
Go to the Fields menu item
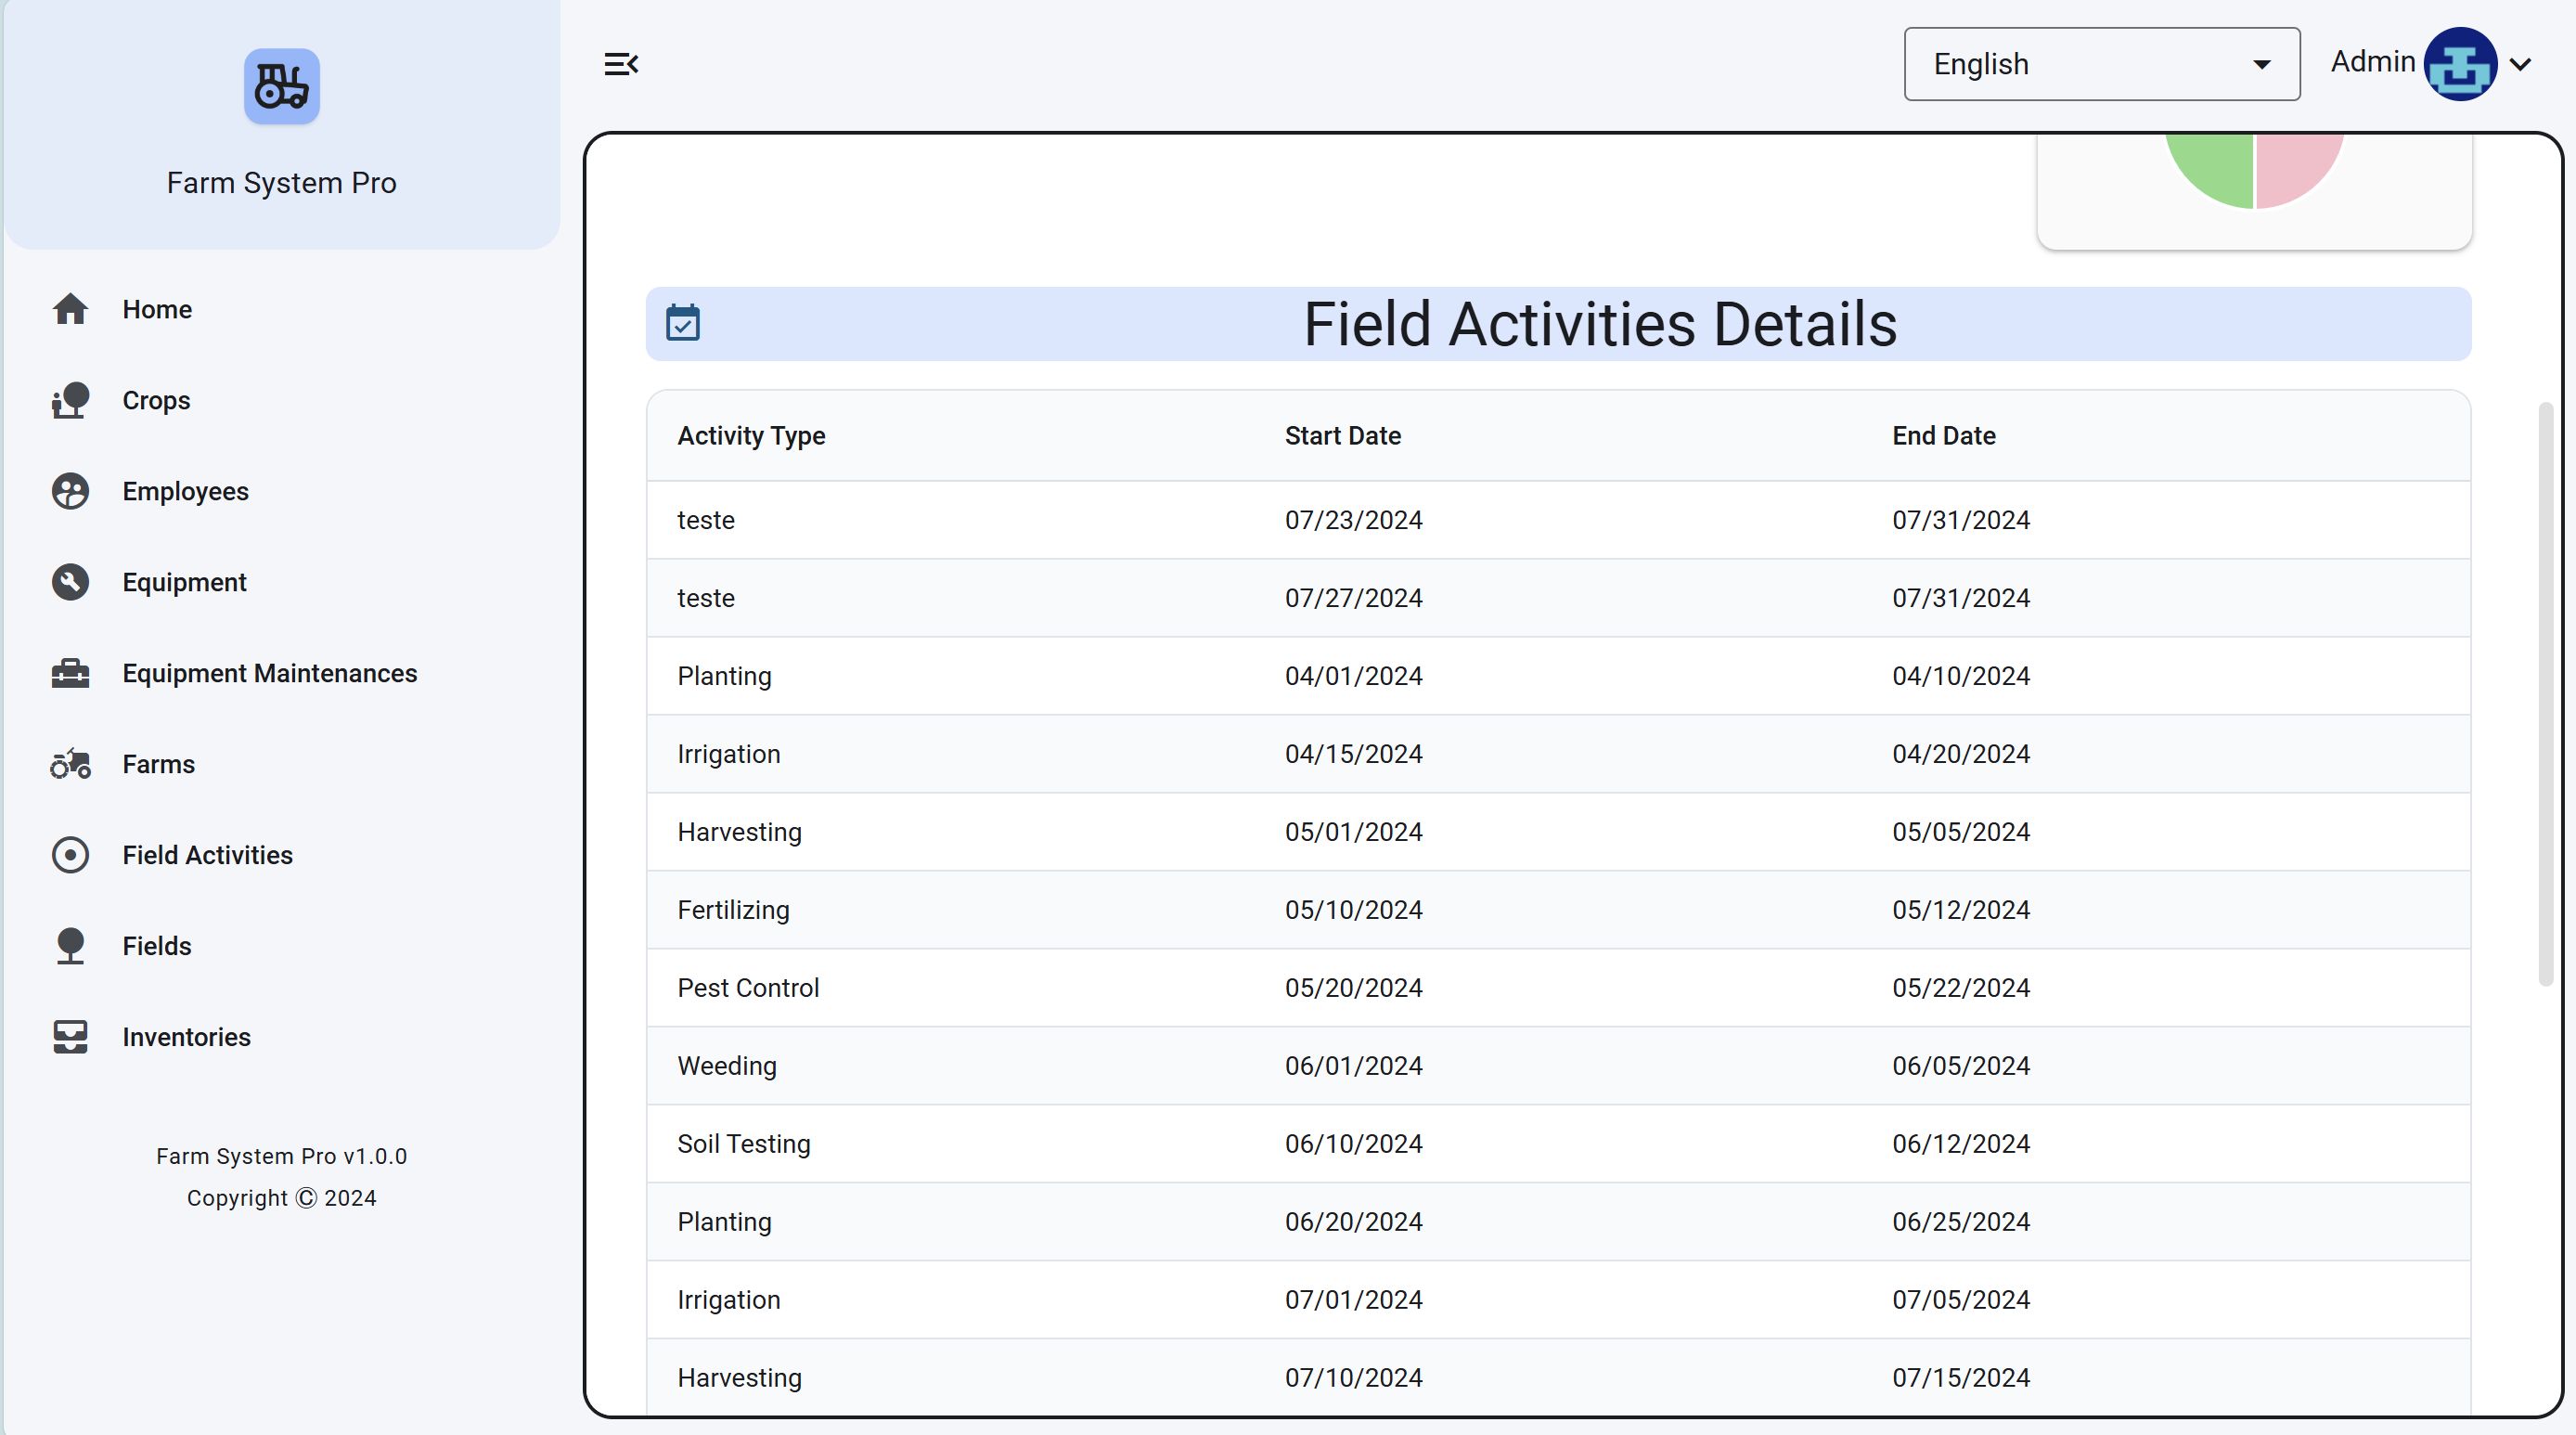(x=157, y=946)
